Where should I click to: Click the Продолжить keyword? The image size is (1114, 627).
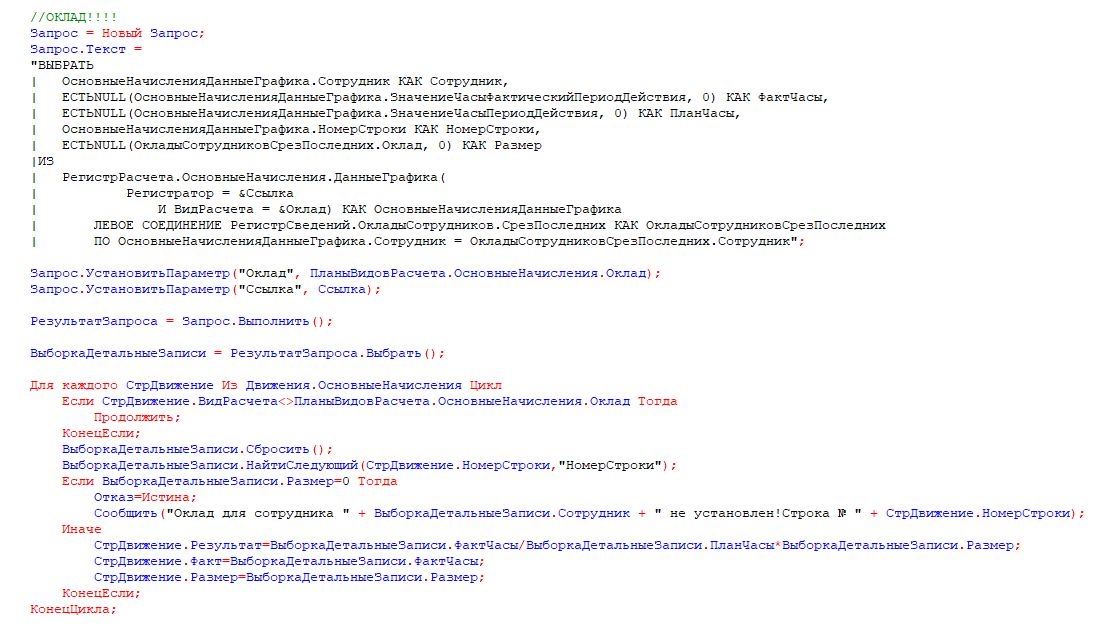pos(137,418)
